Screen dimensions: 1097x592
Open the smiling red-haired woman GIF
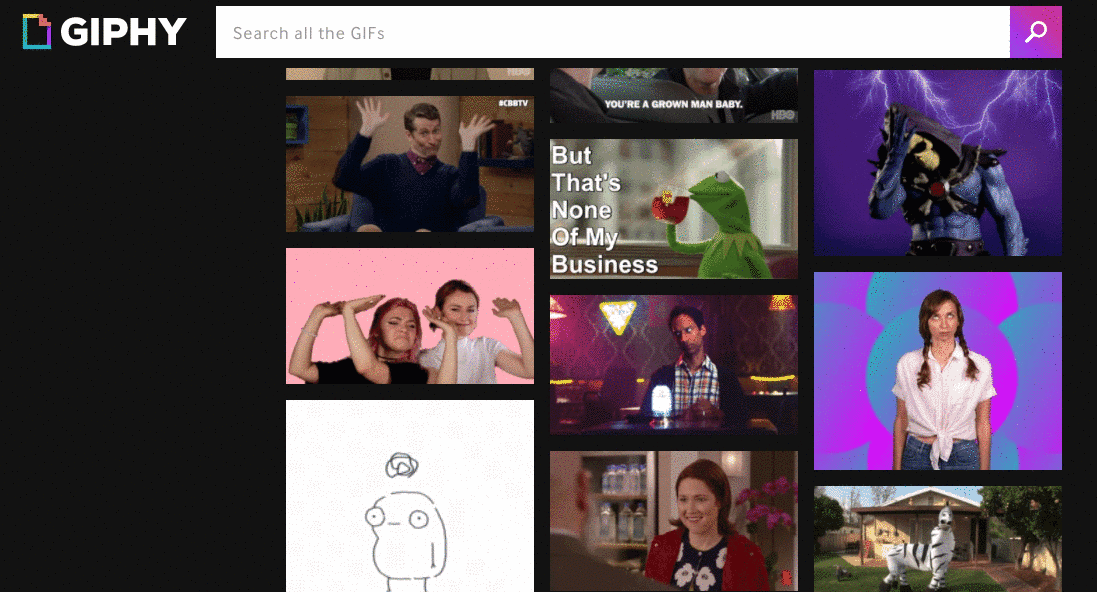point(674,521)
